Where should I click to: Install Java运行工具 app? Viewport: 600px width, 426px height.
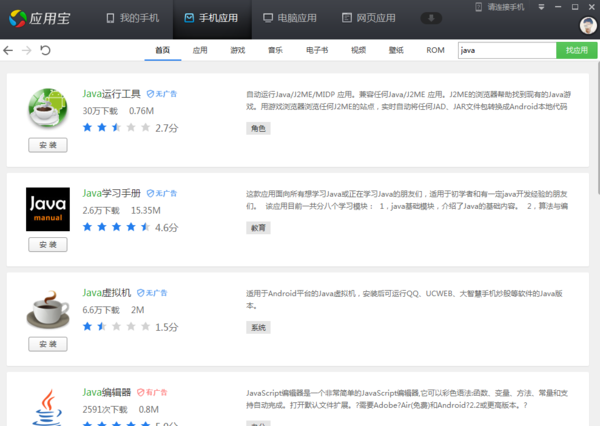pos(48,145)
